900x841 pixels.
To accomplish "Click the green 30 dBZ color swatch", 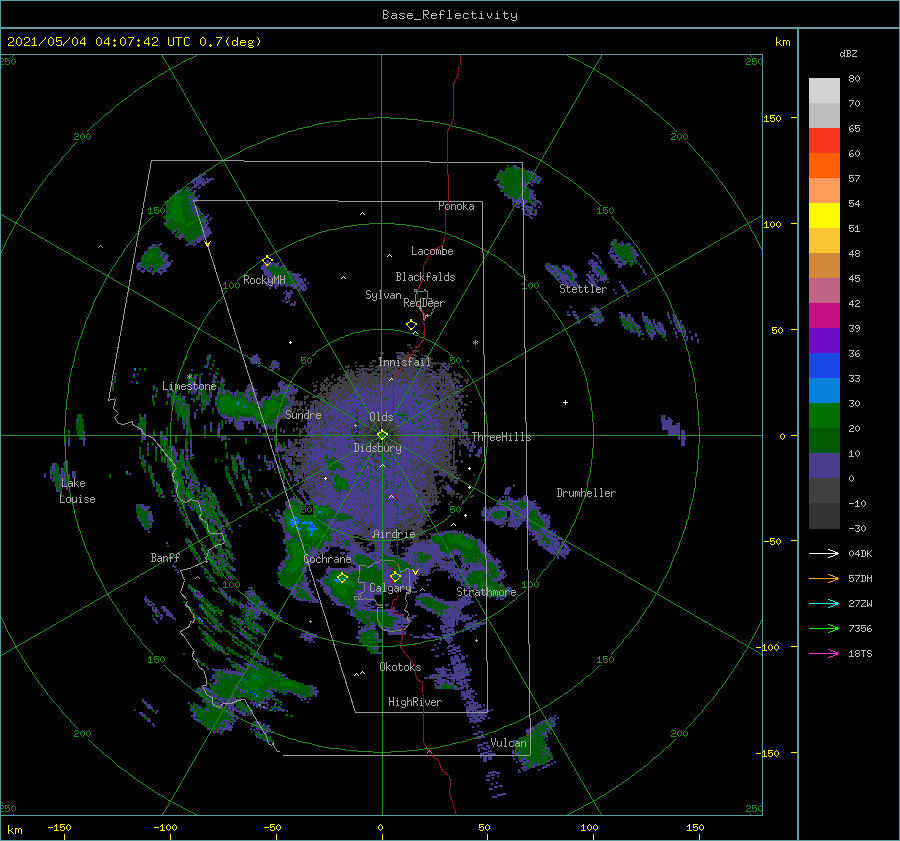I will coord(824,416).
